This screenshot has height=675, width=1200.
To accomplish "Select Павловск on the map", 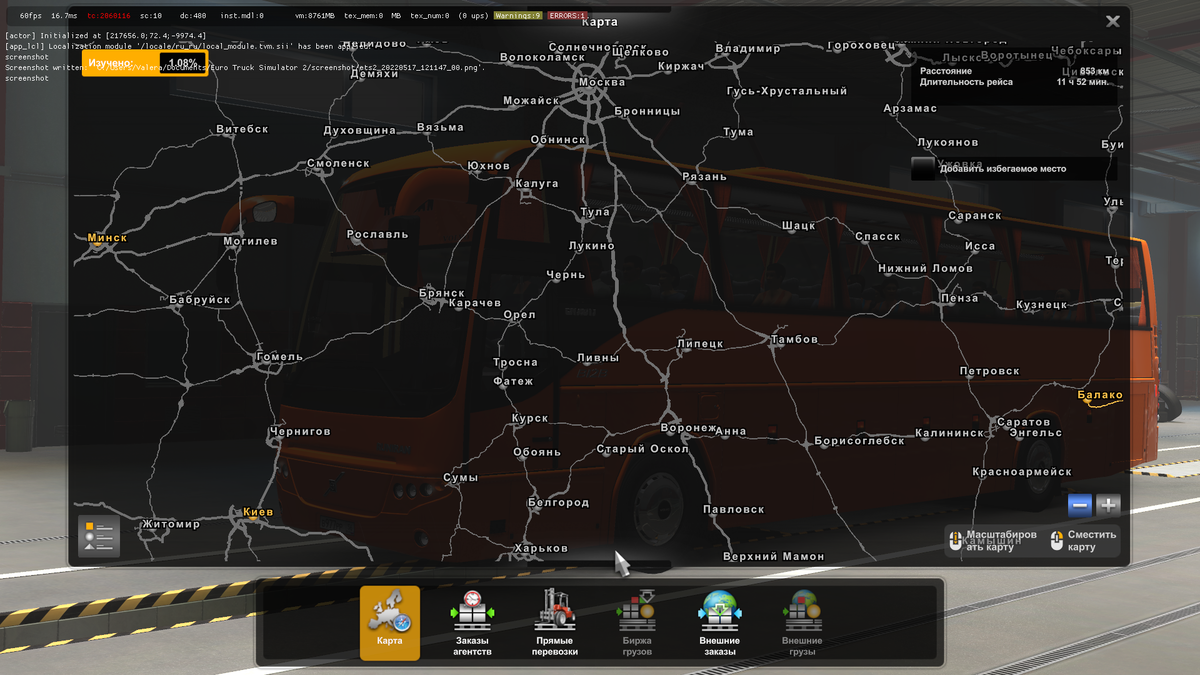I will (x=734, y=509).
